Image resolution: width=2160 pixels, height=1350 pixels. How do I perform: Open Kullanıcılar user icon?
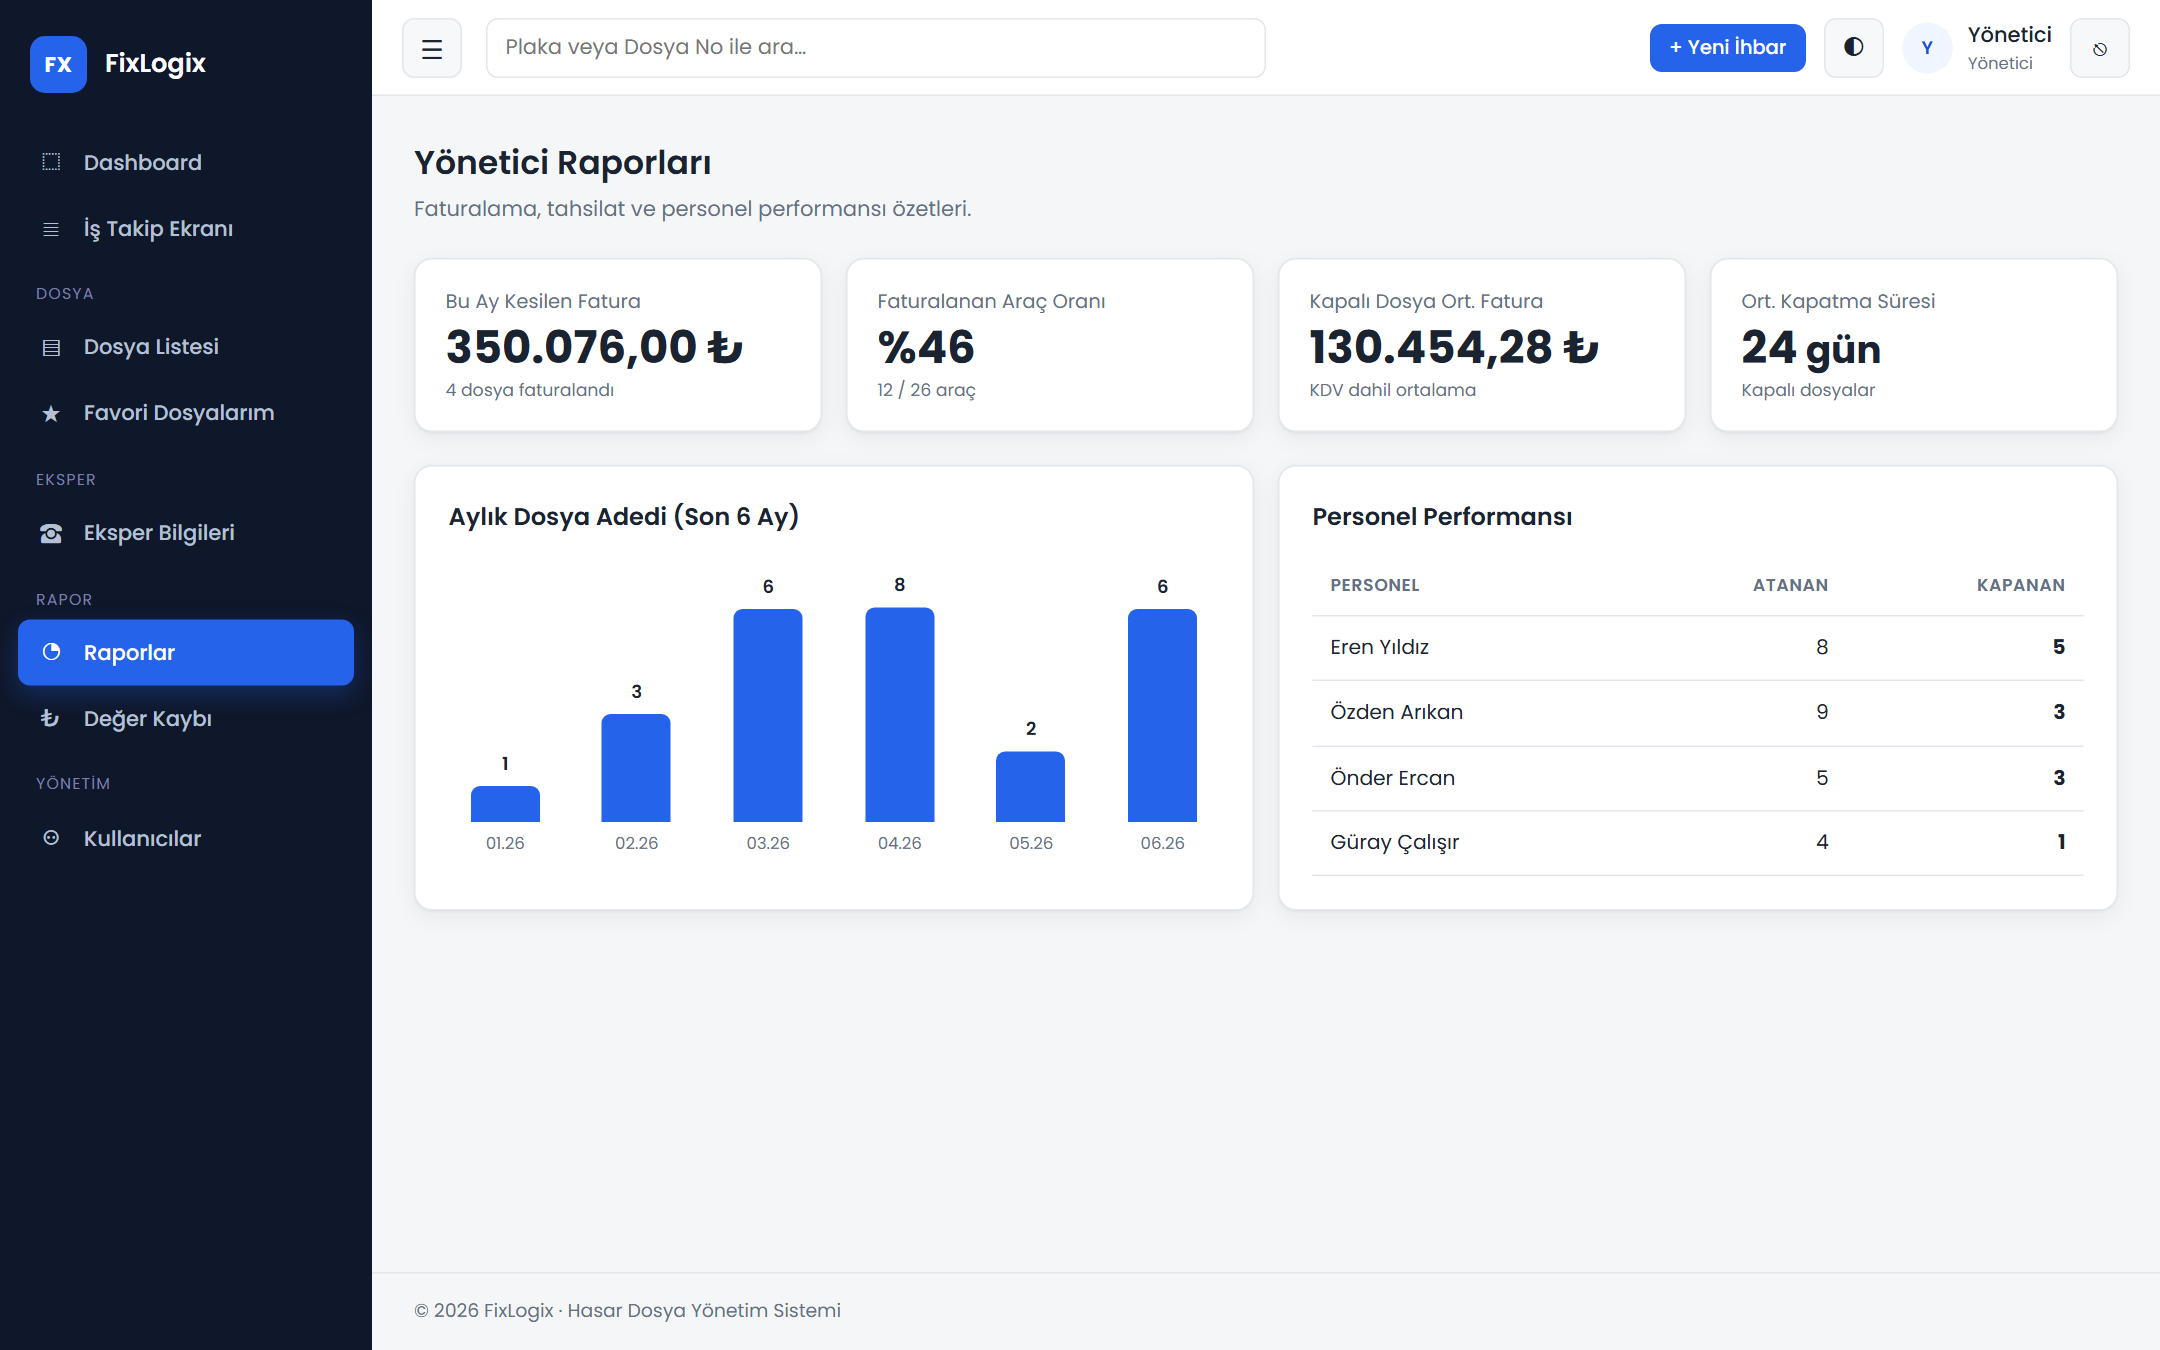pyautogui.click(x=51, y=838)
